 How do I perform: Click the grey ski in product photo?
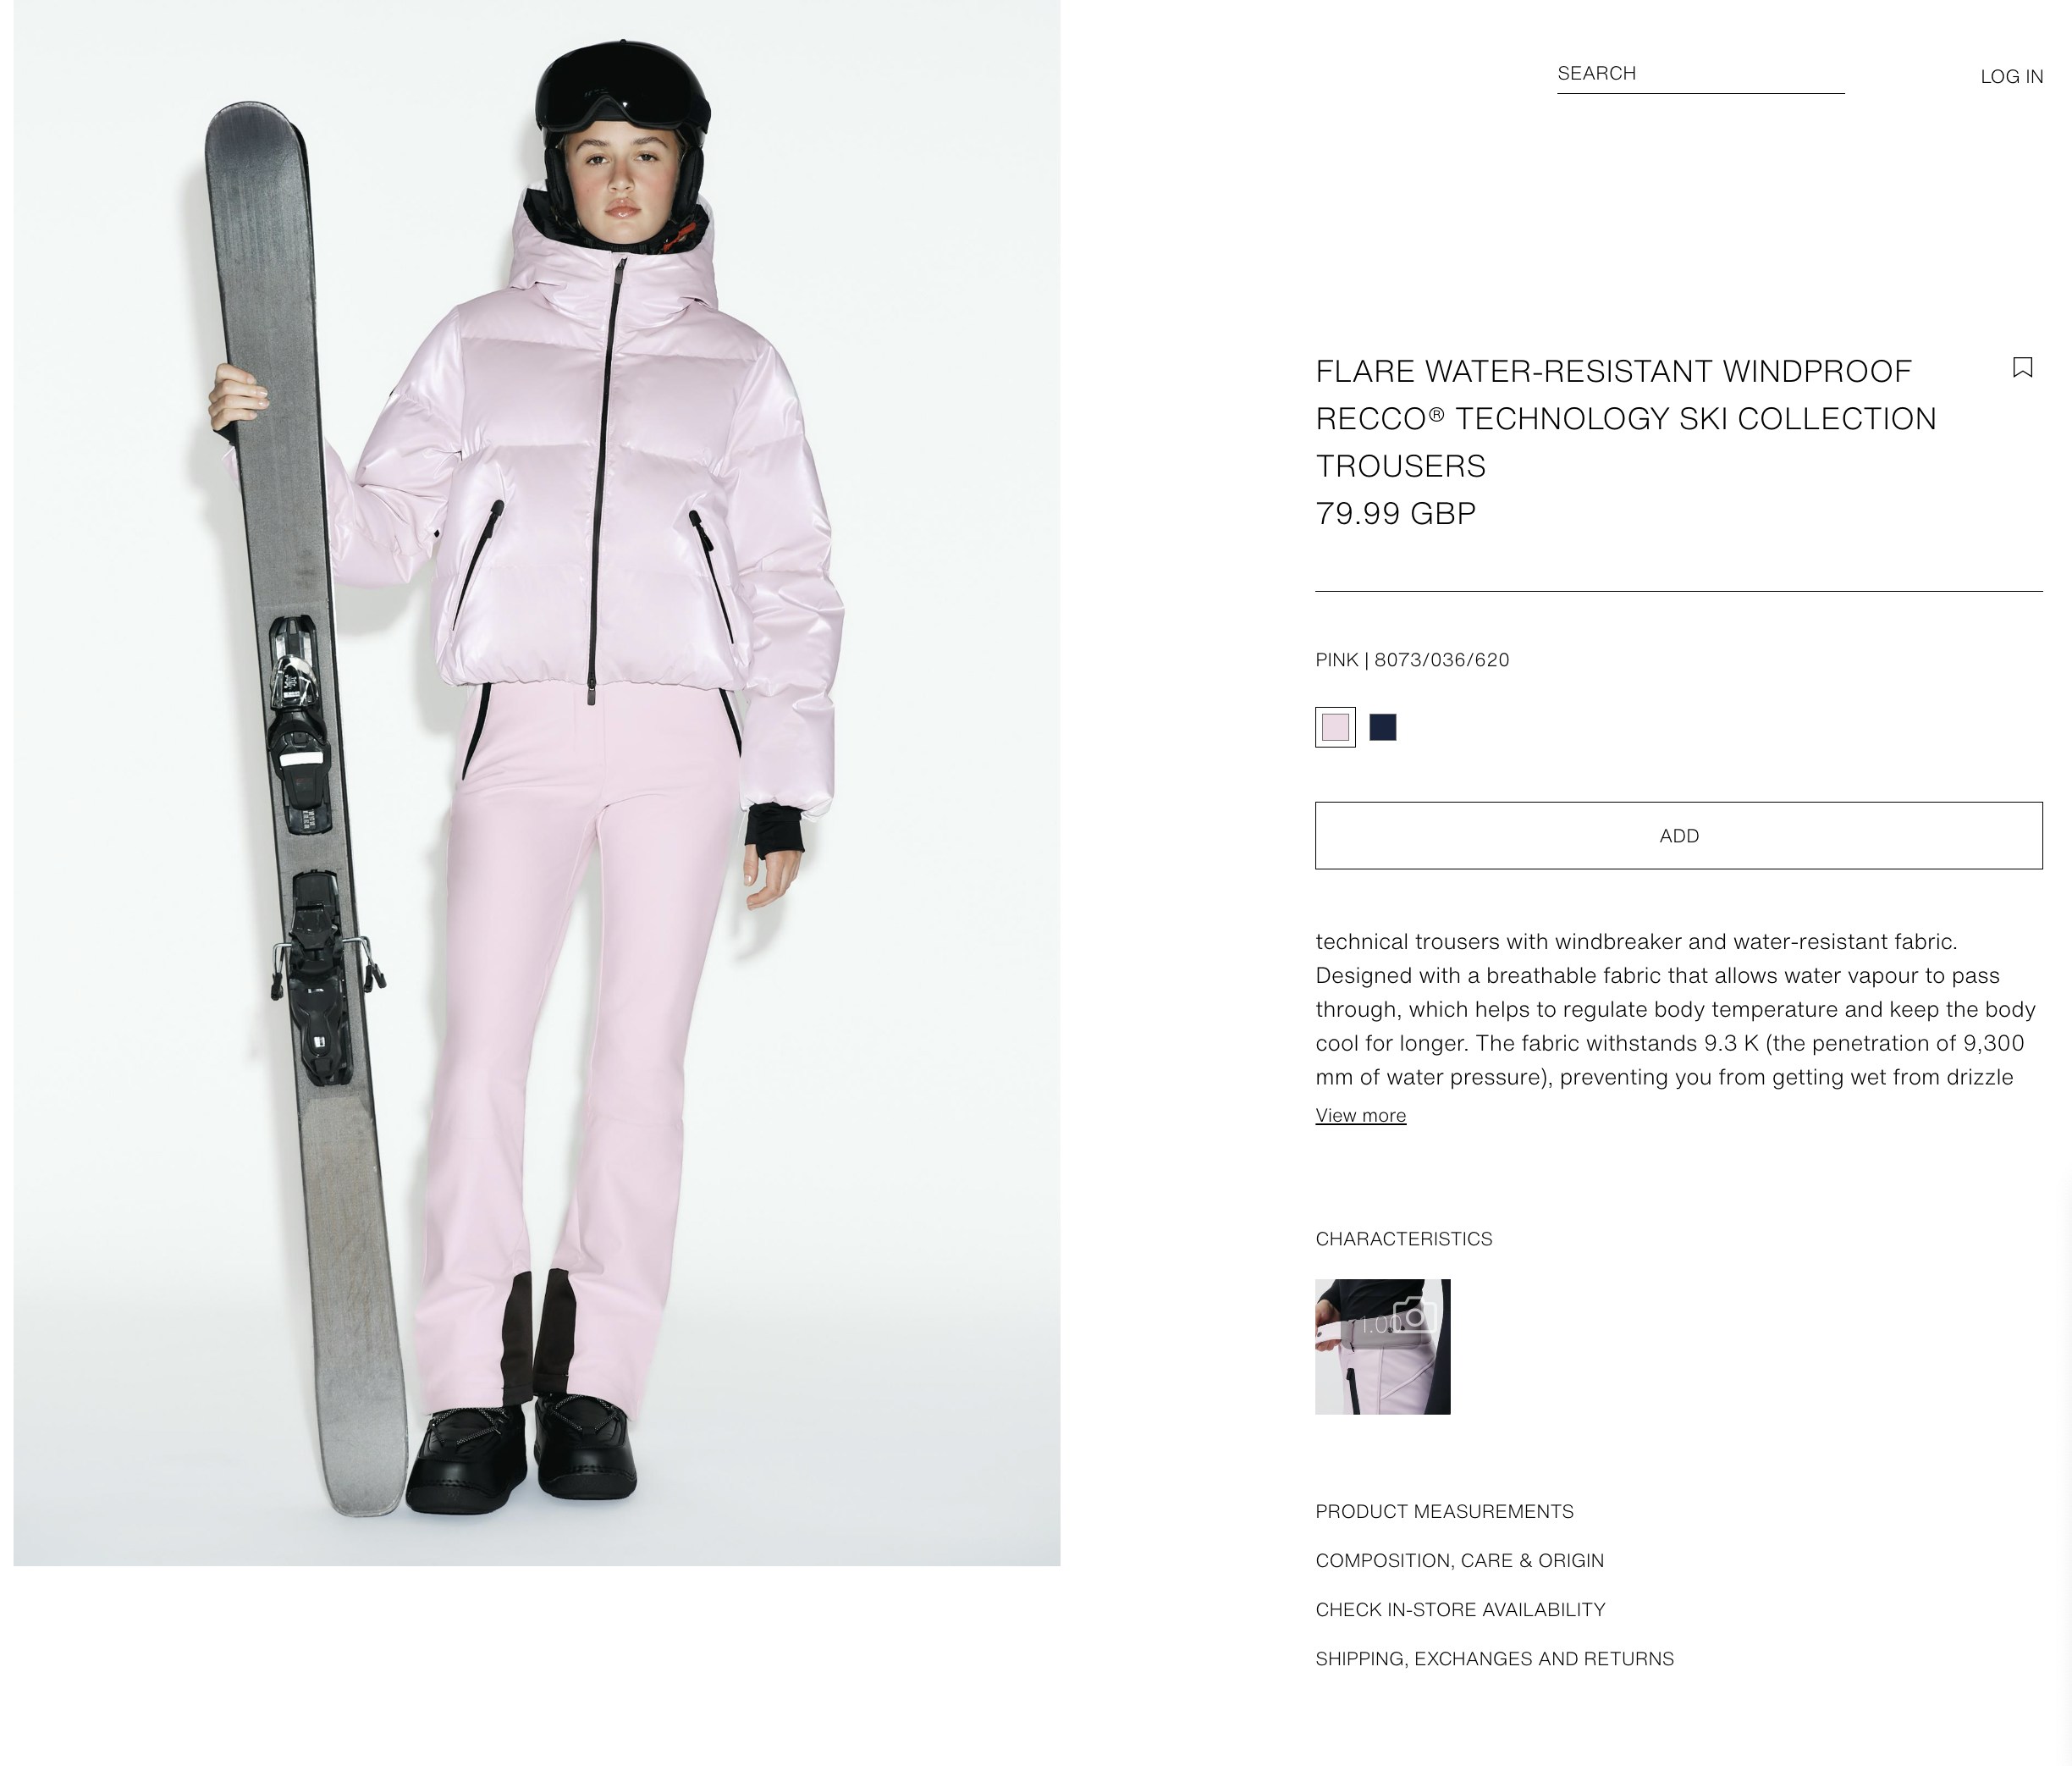[x=300, y=800]
